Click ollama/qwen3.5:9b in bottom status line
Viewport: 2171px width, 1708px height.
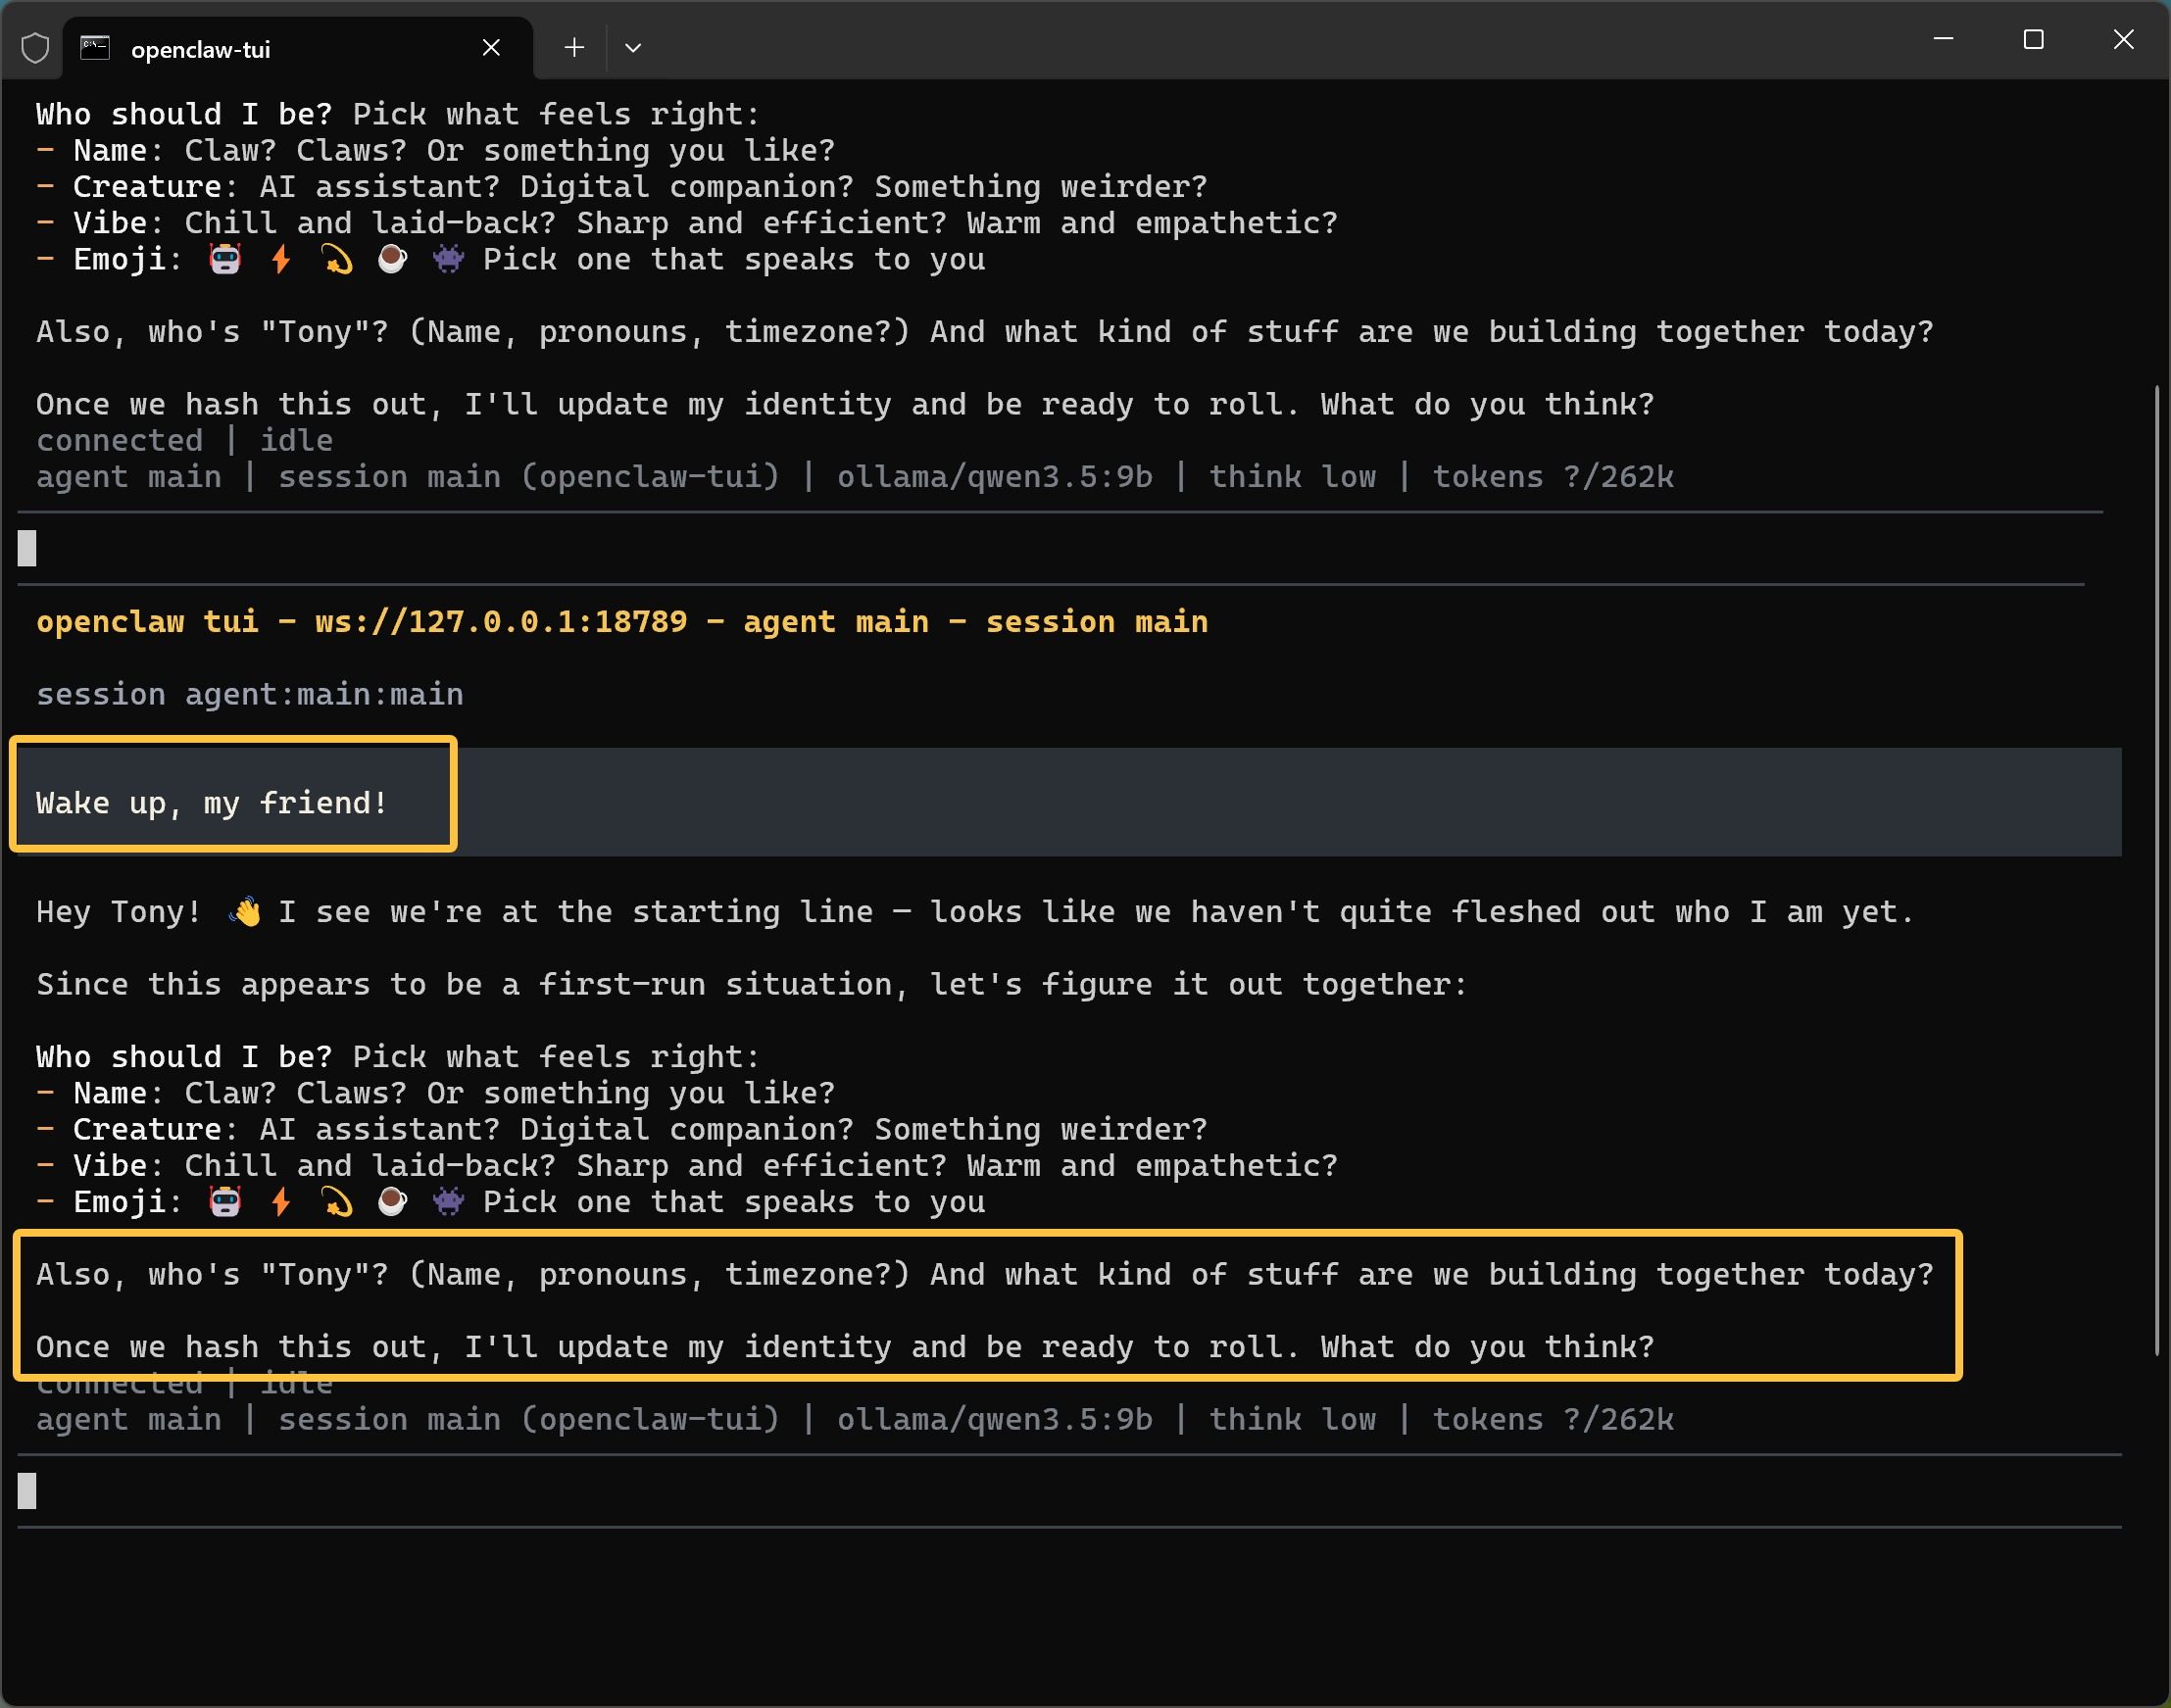(x=994, y=1419)
